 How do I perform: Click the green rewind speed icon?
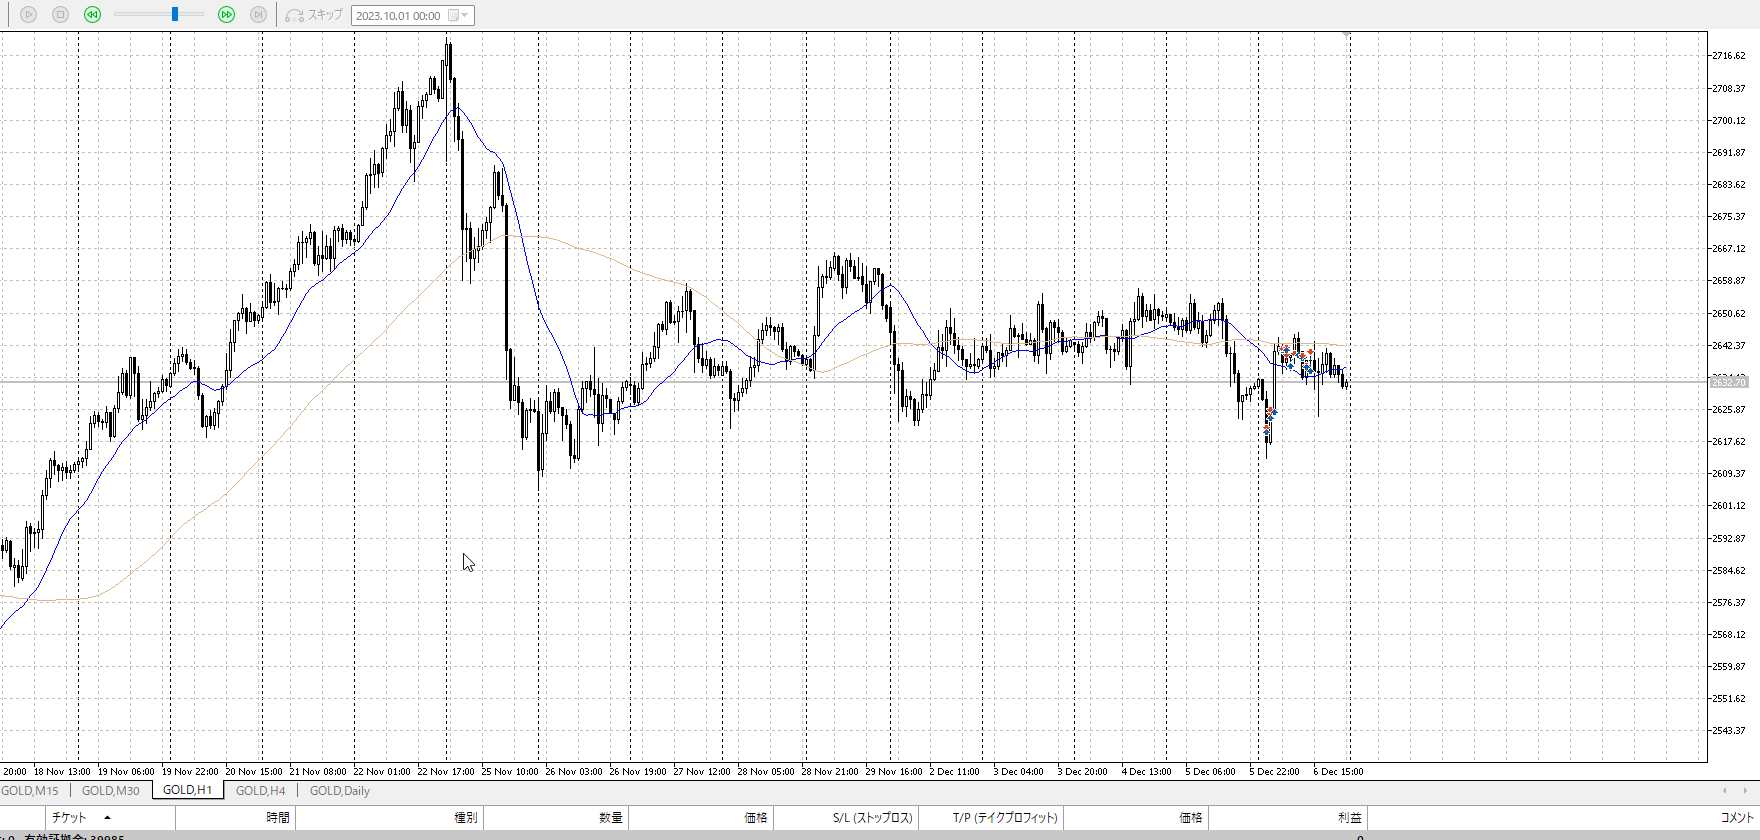point(93,15)
